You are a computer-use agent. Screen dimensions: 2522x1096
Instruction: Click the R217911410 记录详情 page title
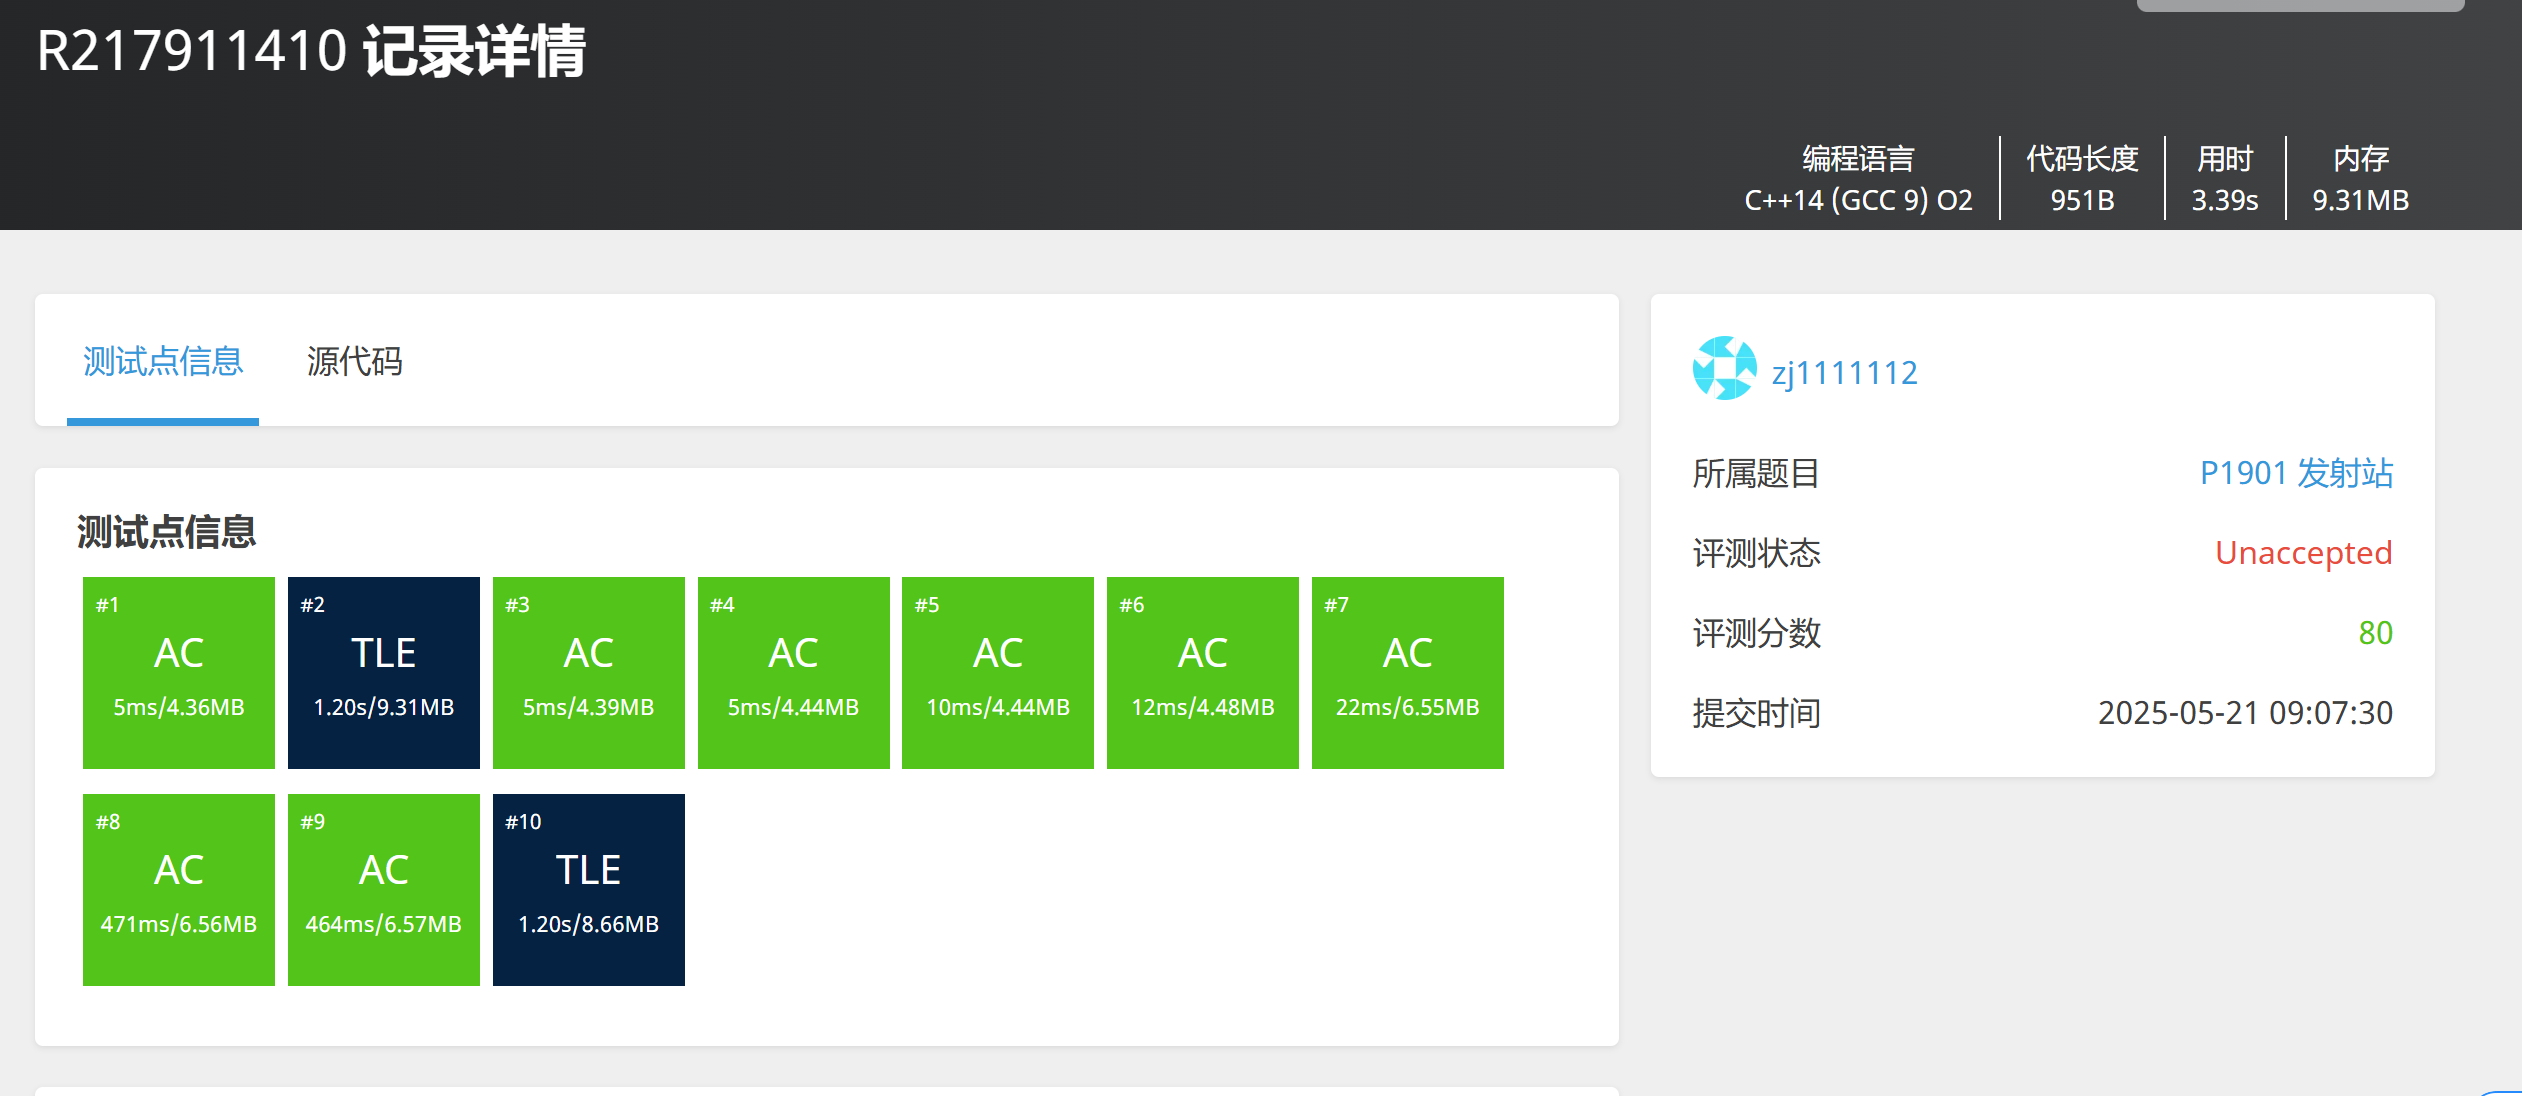311,51
